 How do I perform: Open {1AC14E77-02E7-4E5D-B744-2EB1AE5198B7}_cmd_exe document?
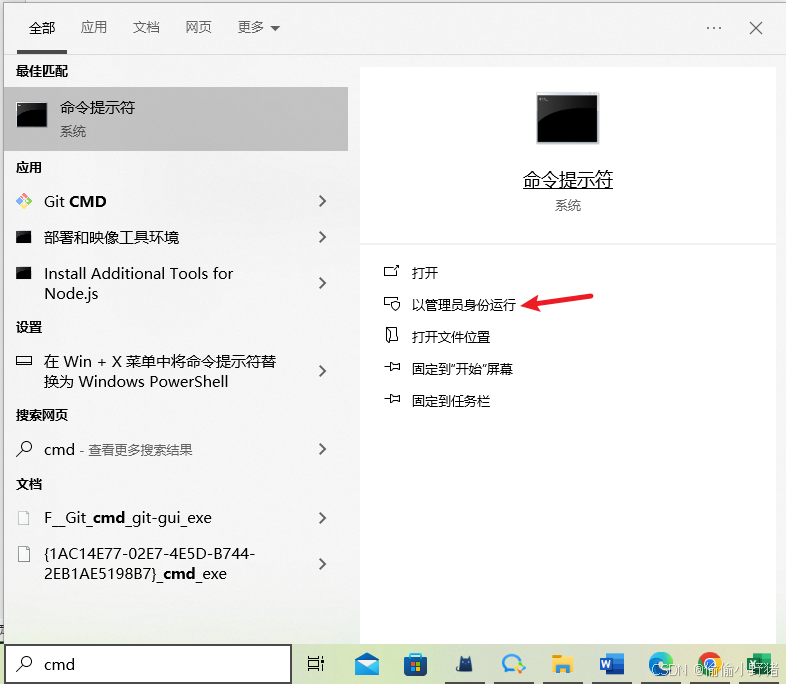tap(175, 564)
